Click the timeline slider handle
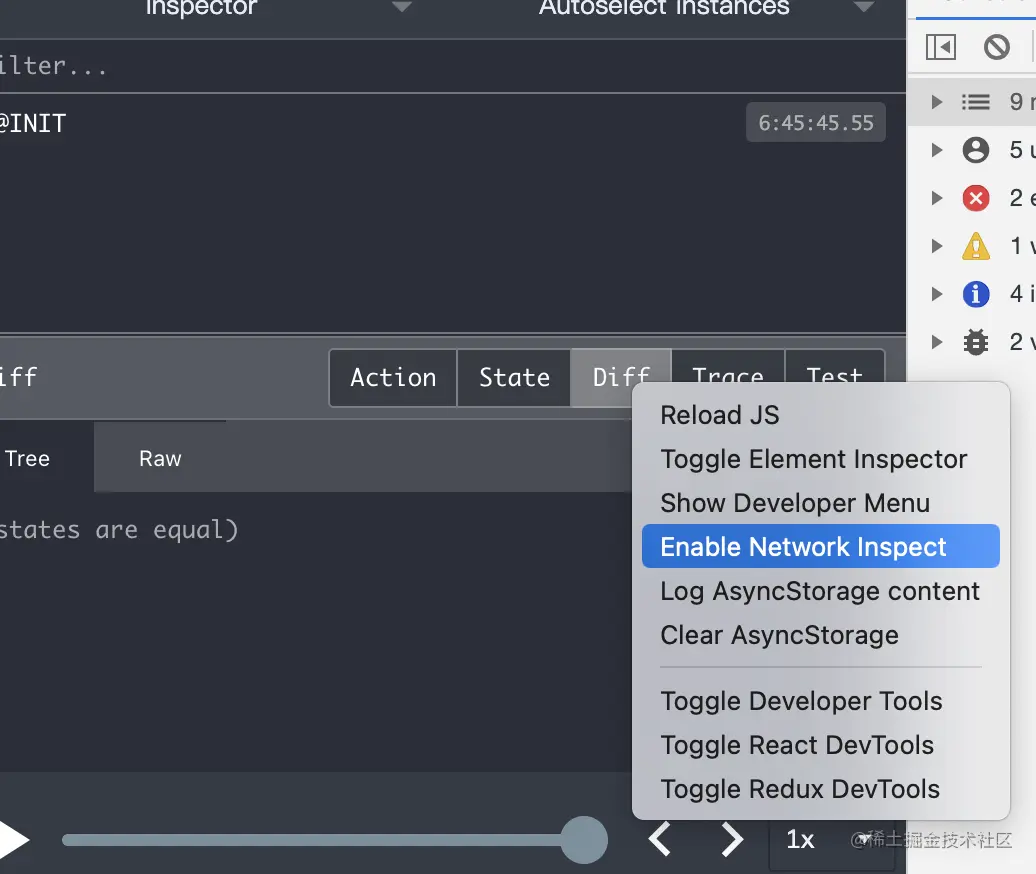This screenshot has width=1036, height=874. pos(584,840)
